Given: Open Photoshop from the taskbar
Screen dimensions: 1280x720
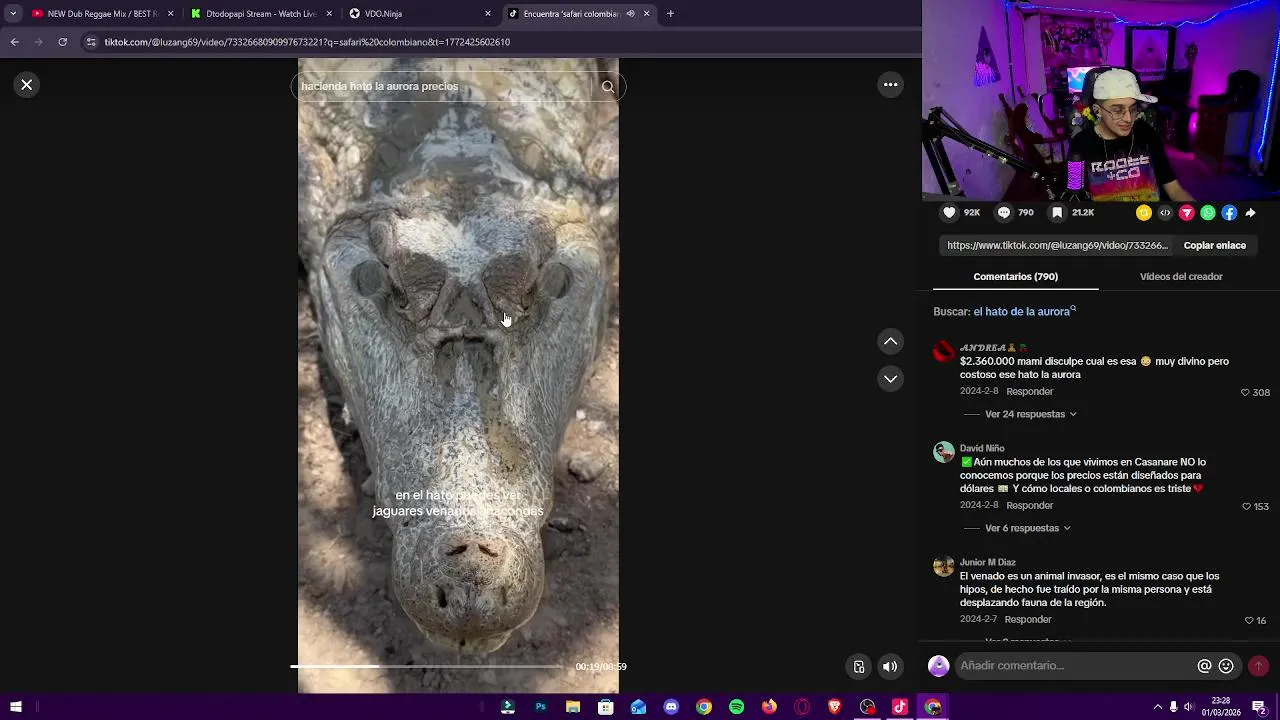Looking at the screenshot, I should [540, 707].
